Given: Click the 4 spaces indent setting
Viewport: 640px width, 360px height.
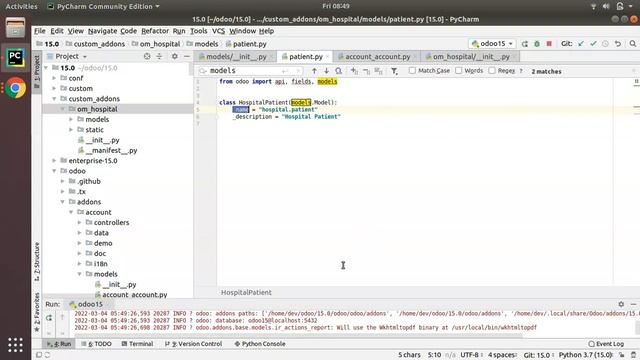Looking at the screenshot, I should [502, 355].
